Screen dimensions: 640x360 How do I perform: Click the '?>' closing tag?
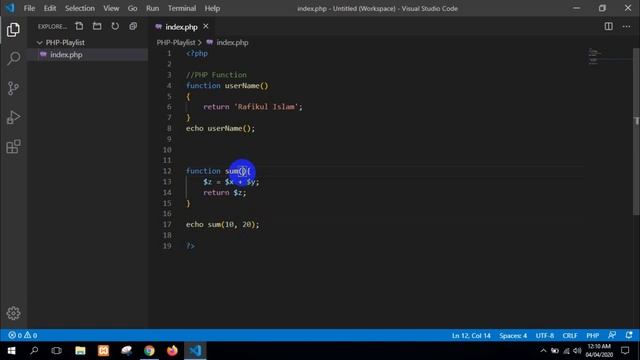pos(190,246)
